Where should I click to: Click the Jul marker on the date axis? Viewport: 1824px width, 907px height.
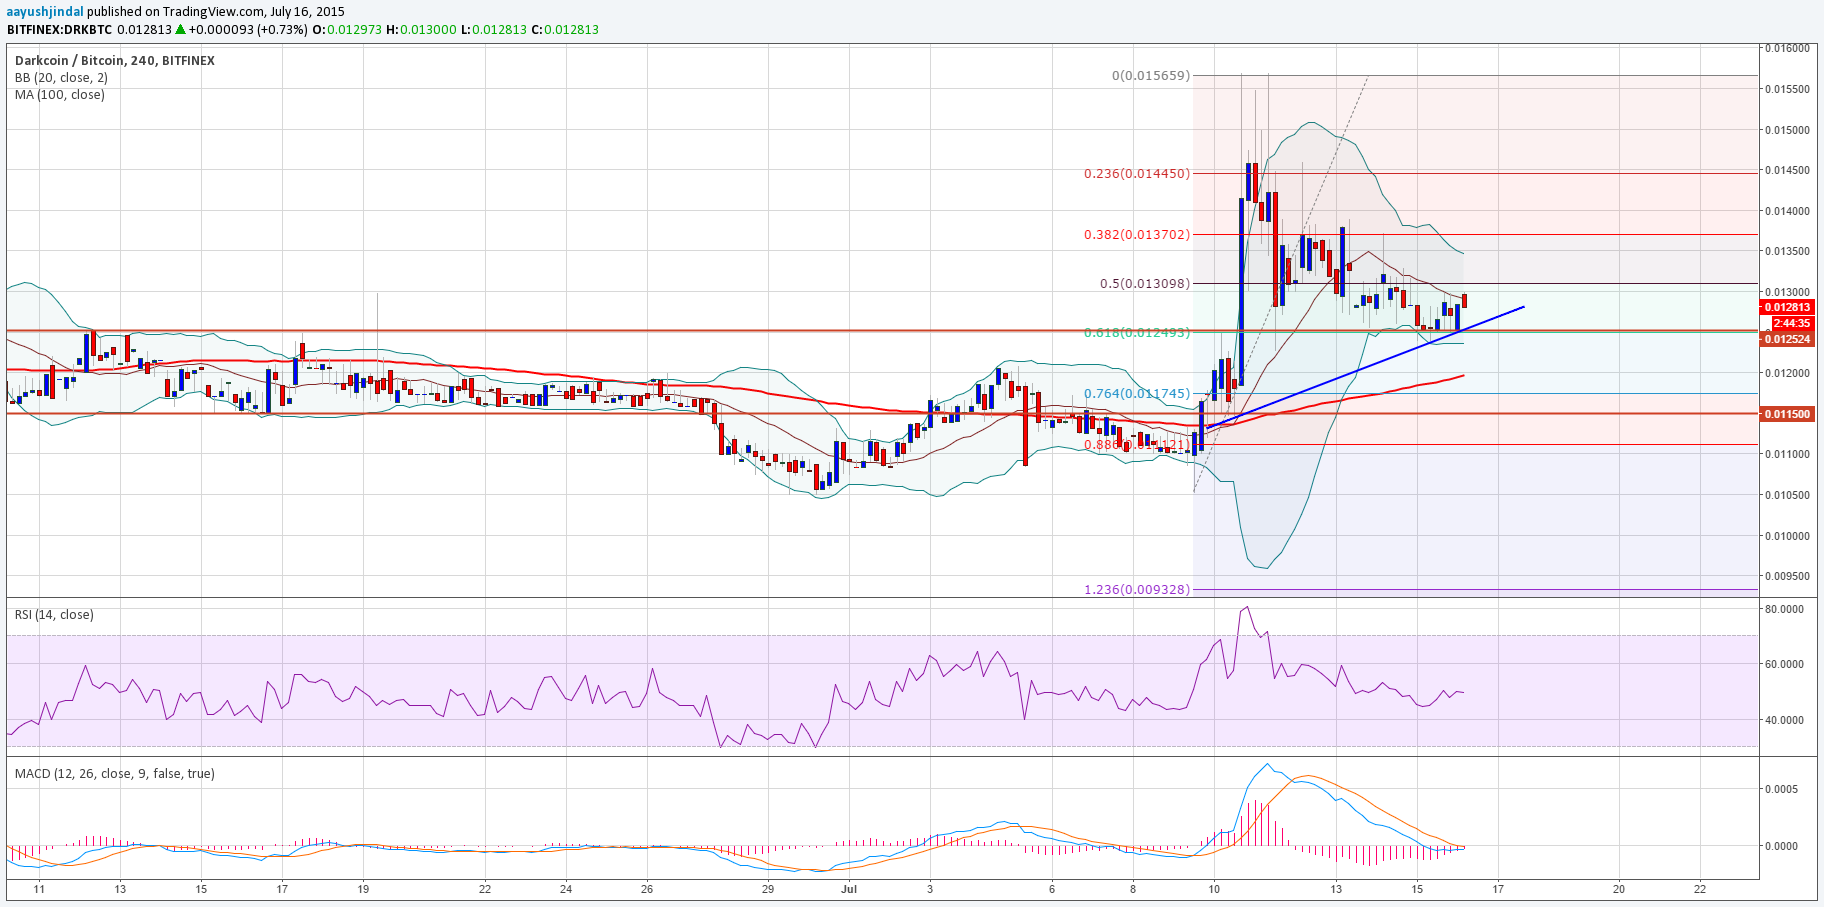(849, 888)
